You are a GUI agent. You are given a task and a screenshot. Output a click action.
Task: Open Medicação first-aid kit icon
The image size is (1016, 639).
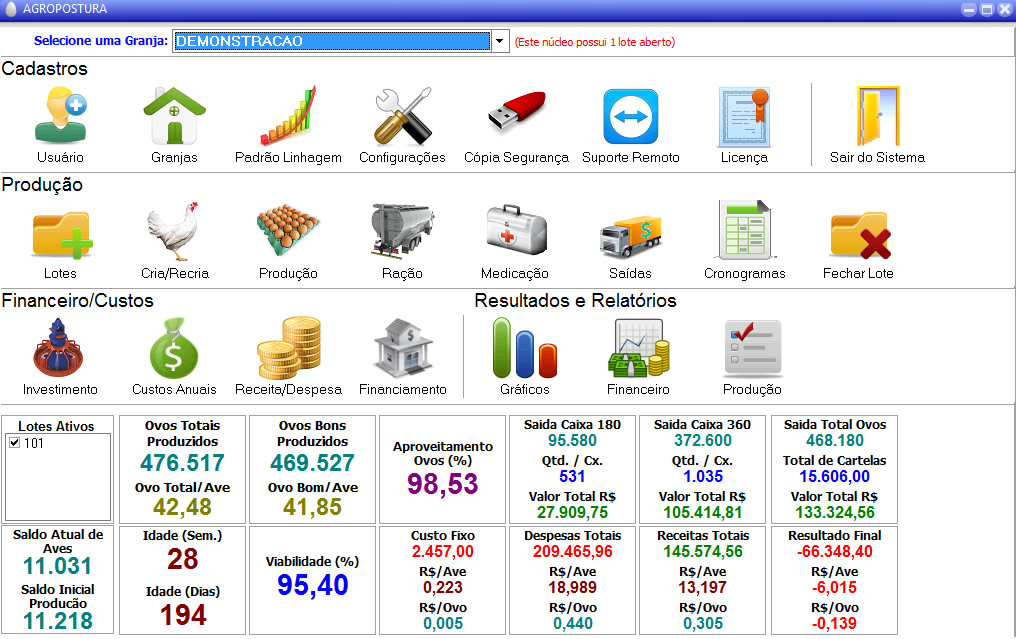(515, 232)
